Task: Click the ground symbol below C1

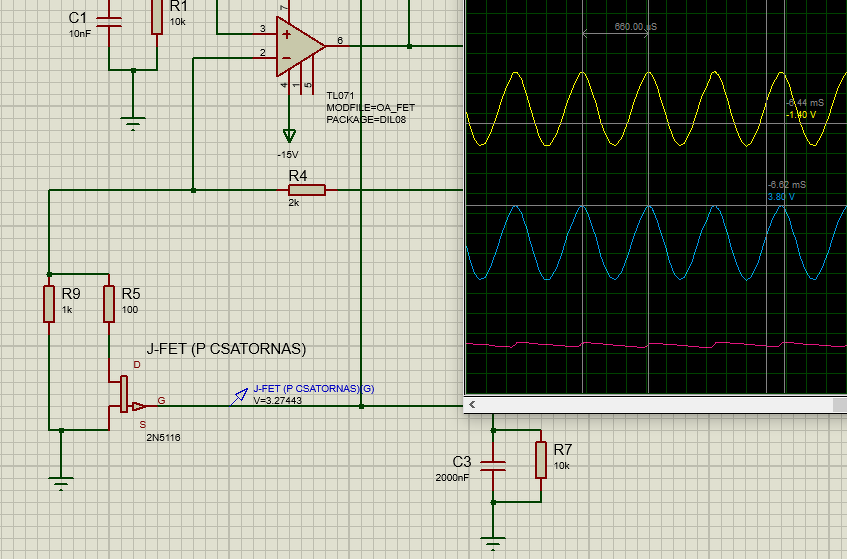Action: [x=133, y=124]
